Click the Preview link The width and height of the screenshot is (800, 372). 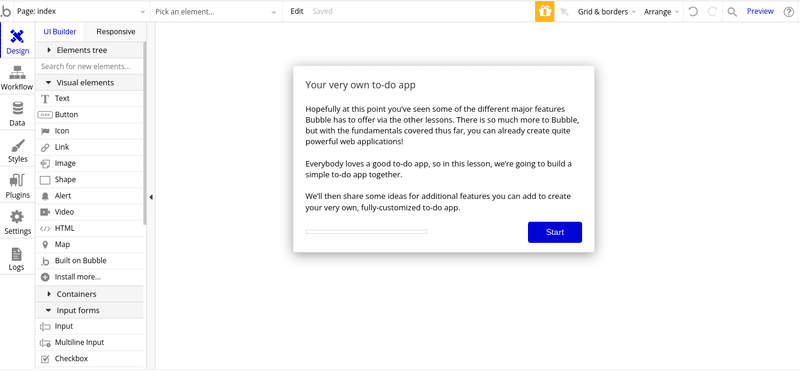[760, 11]
